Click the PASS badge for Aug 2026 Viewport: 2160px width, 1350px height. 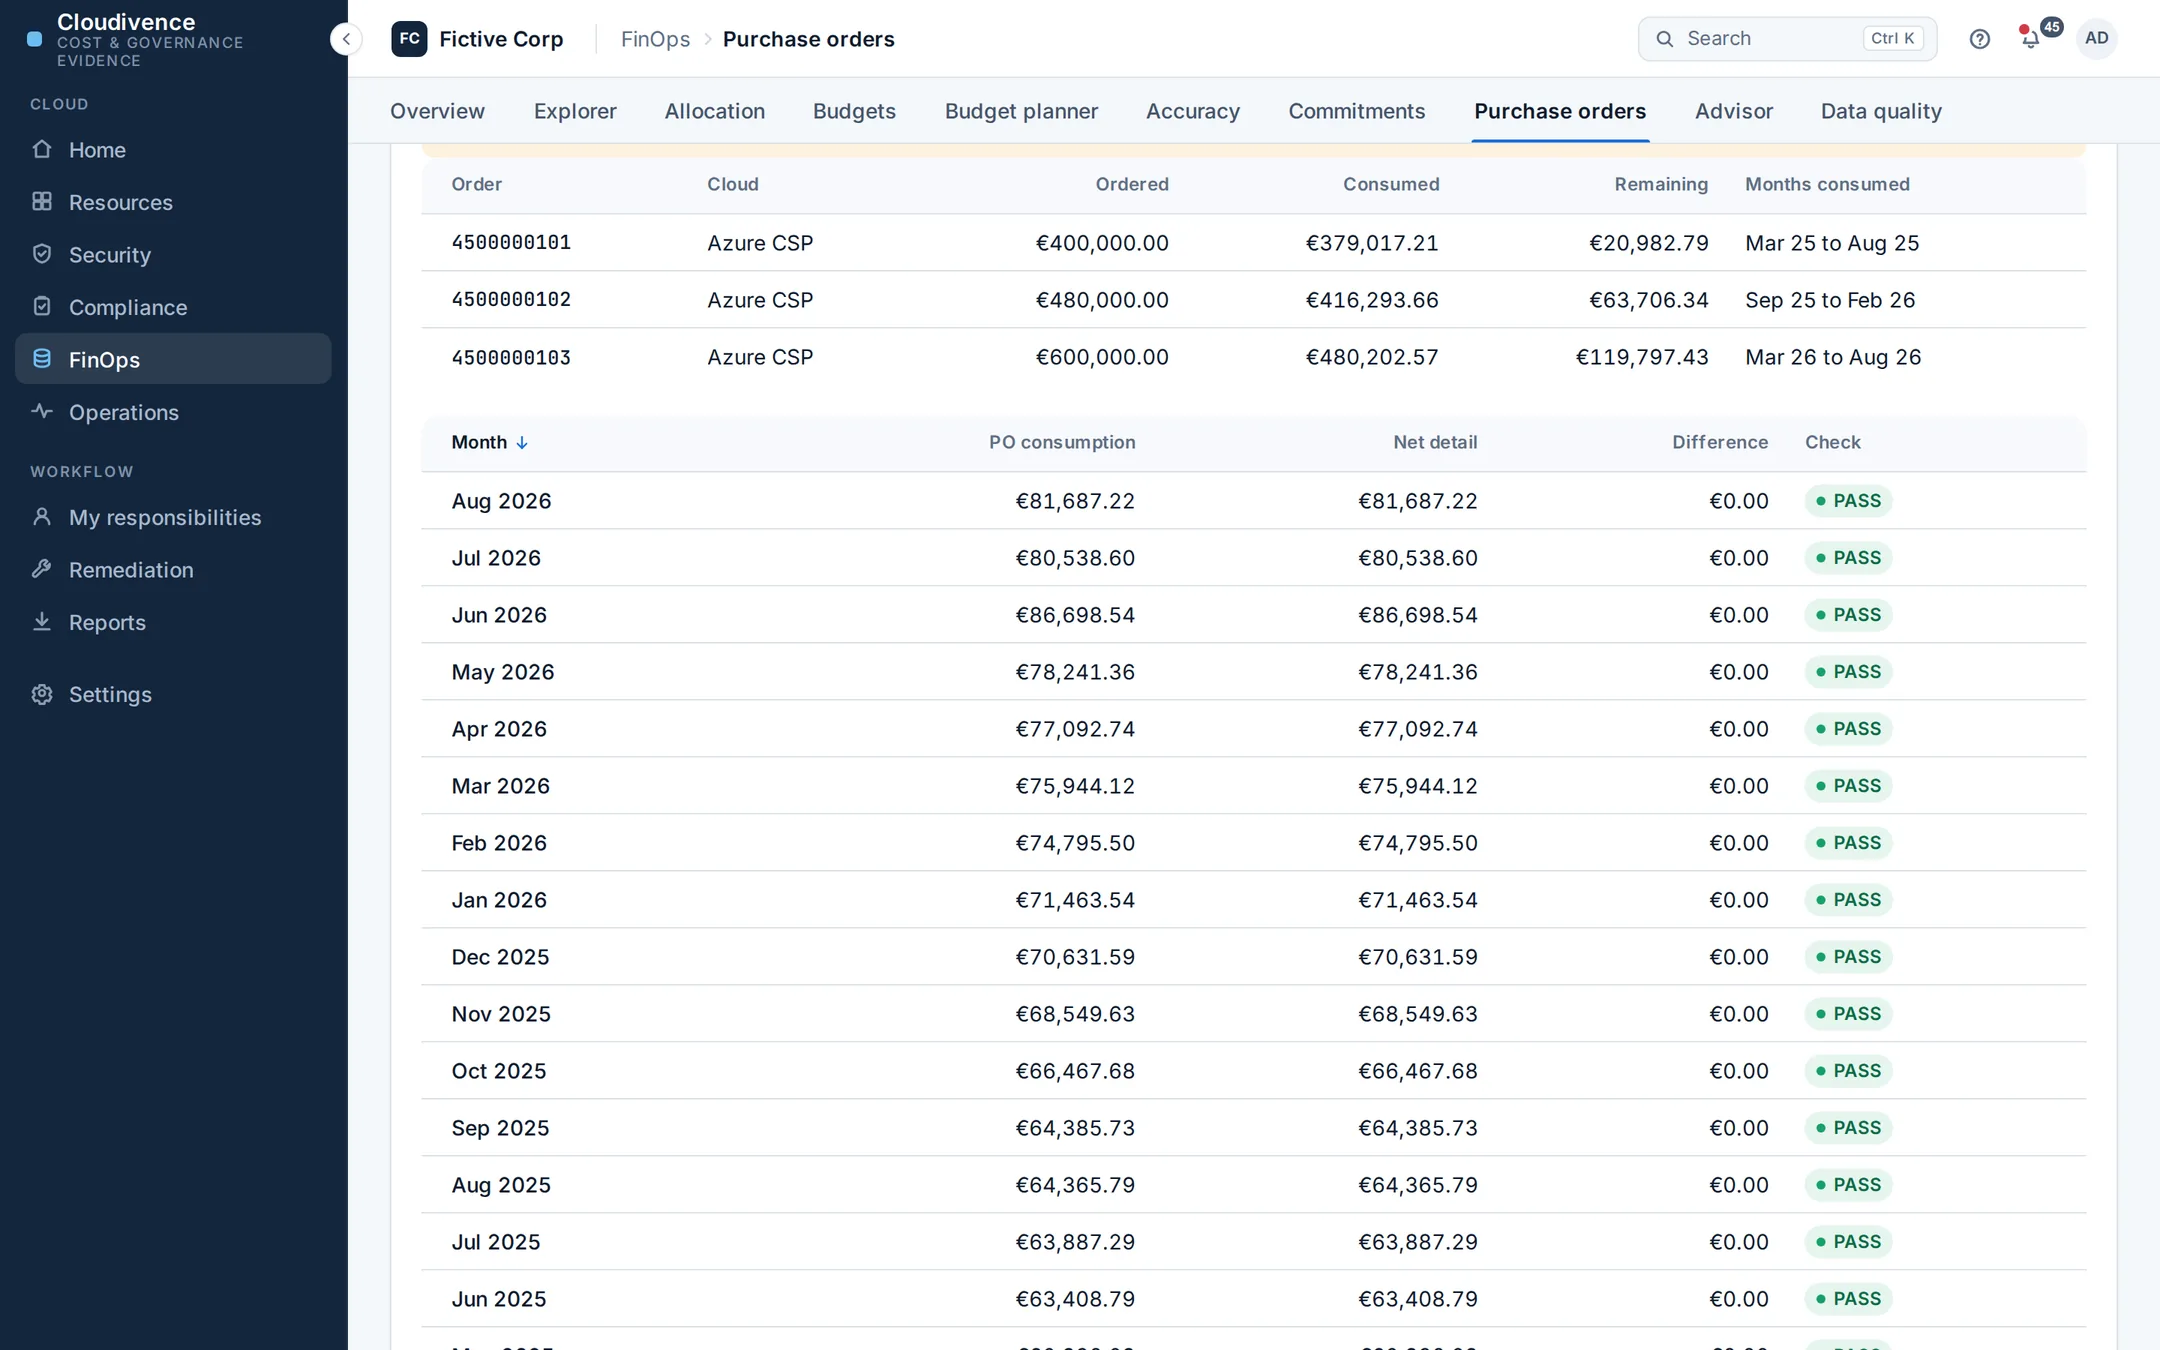(1848, 500)
